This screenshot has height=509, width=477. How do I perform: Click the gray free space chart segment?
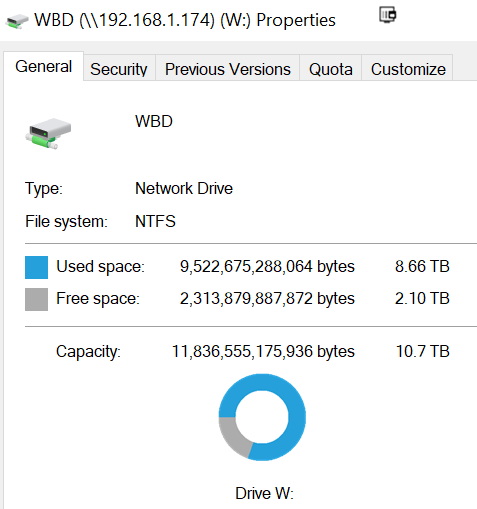click(x=233, y=437)
